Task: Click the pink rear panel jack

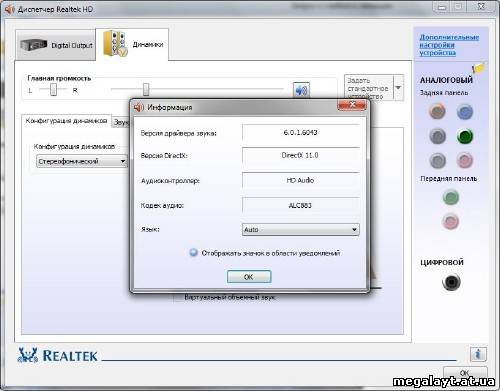Action: pyautogui.click(x=465, y=161)
